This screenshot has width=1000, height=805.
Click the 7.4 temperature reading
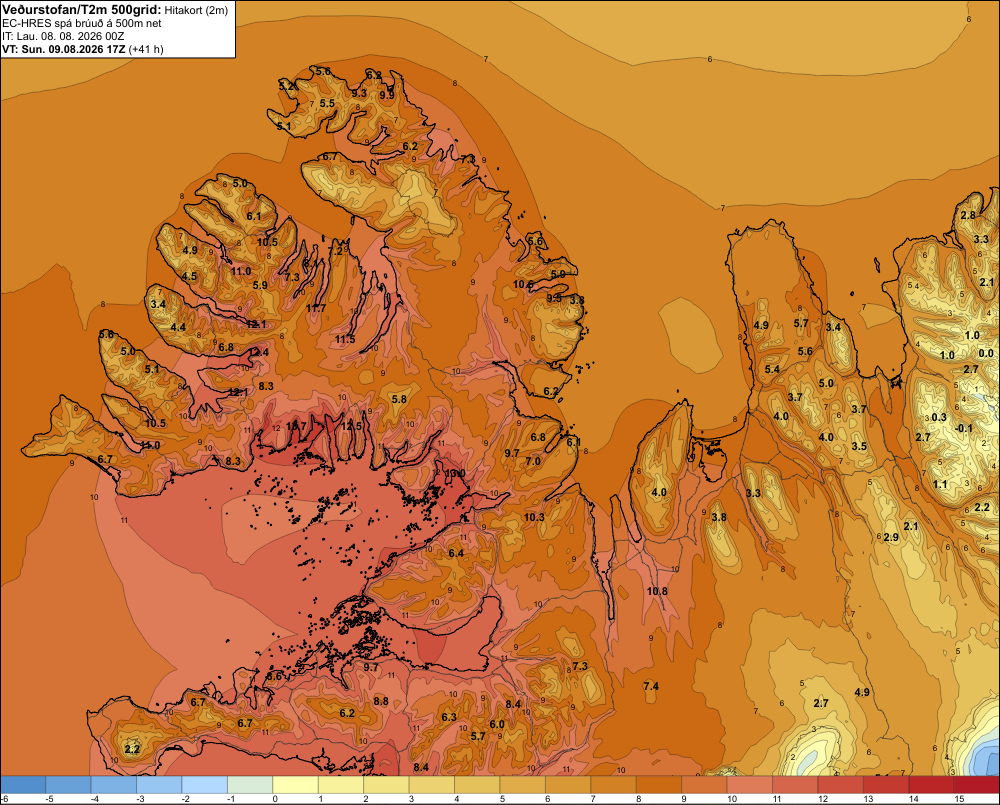pyautogui.click(x=651, y=686)
